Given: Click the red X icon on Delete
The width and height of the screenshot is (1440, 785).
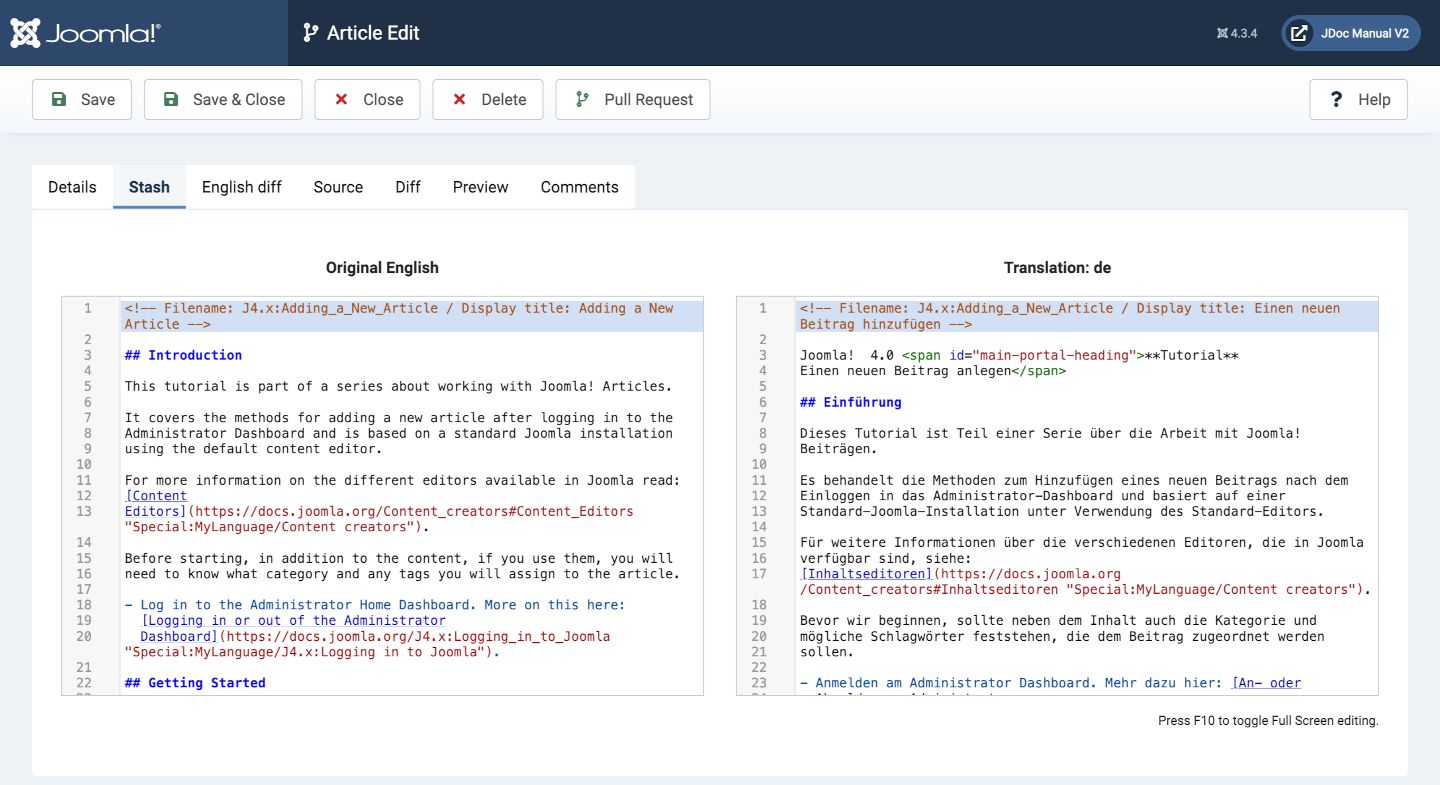Looking at the screenshot, I should 459,100.
